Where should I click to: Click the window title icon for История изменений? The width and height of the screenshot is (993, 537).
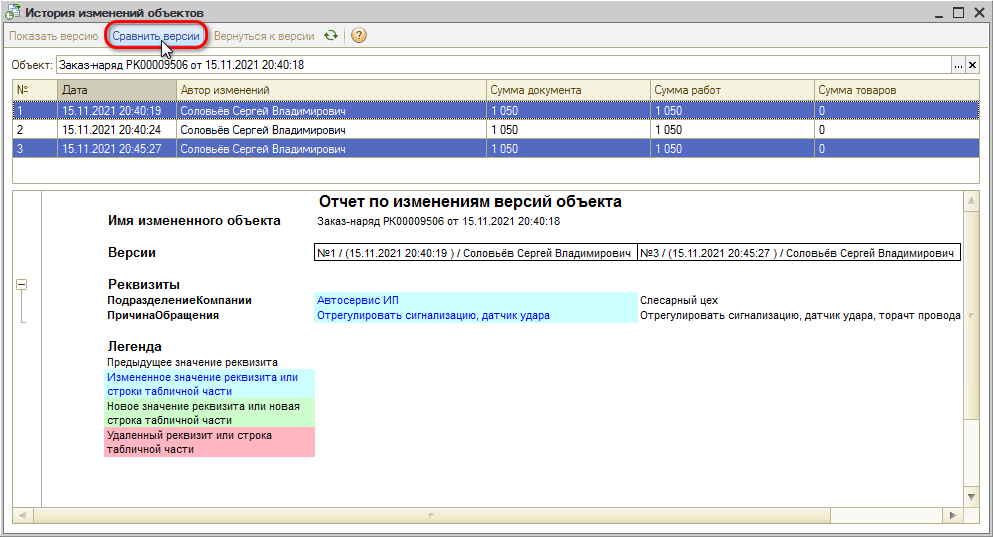13,13
